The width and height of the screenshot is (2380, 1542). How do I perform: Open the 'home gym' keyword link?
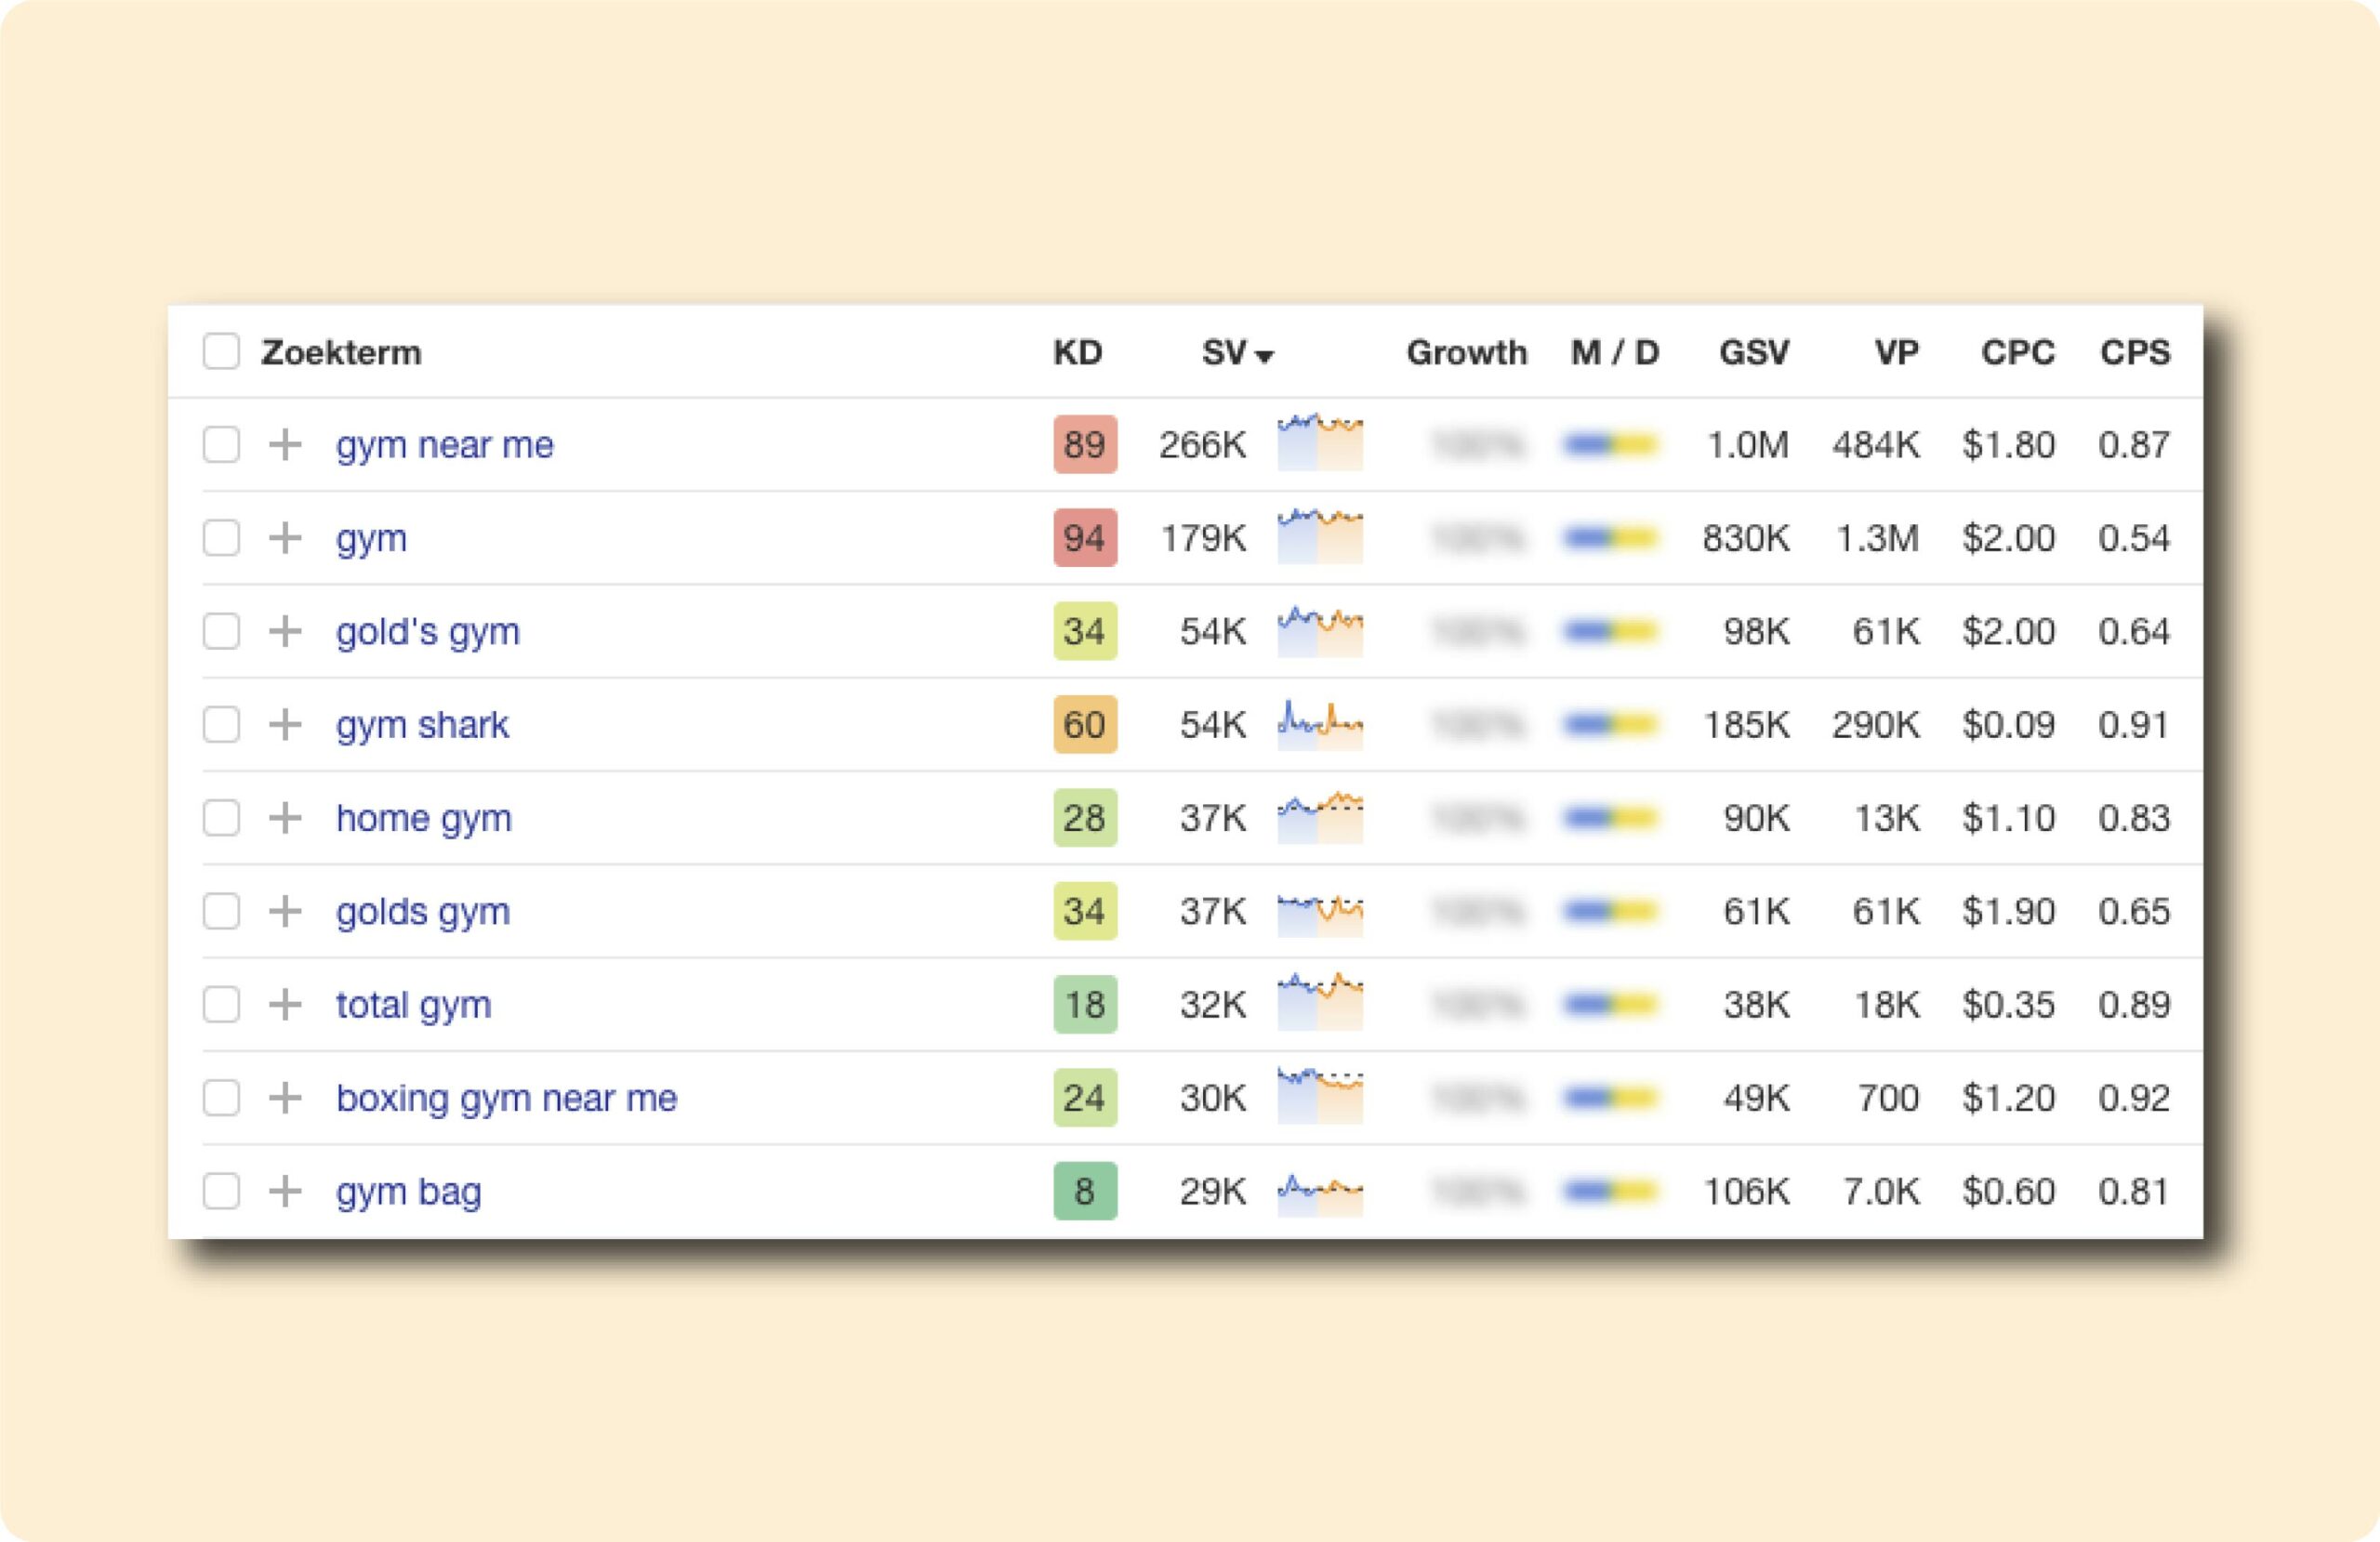coord(423,818)
